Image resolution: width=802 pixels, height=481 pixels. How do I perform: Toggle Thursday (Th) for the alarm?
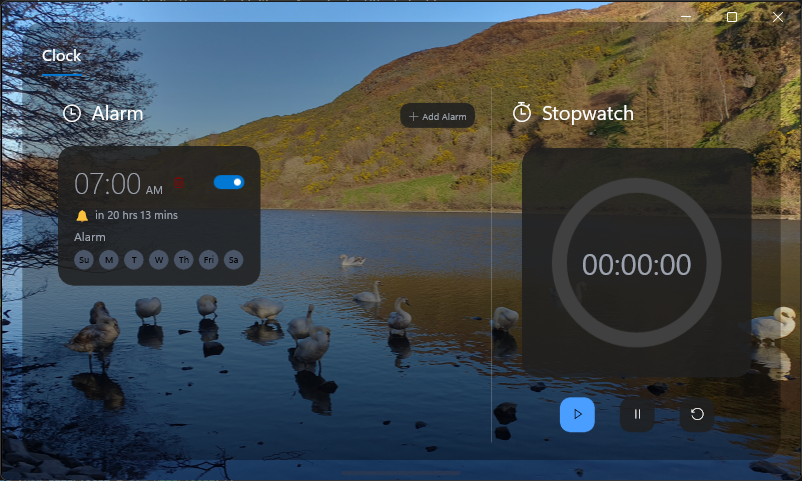tap(184, 260)
